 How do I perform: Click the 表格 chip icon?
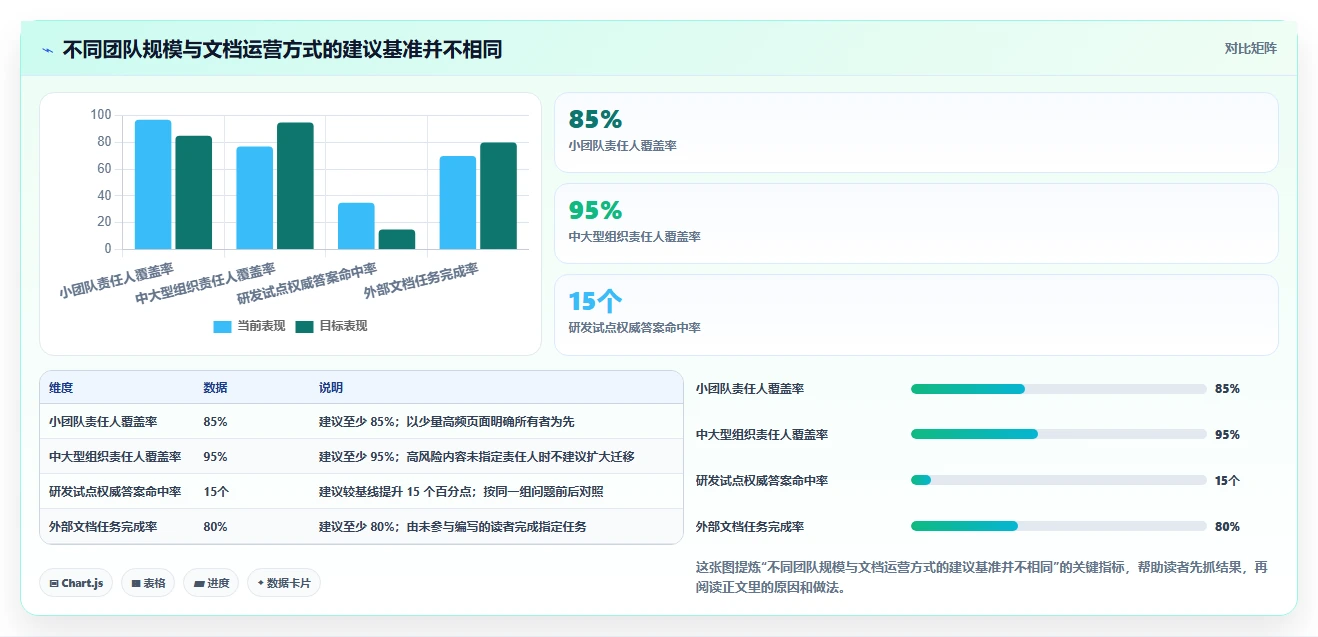click(136, 583)
